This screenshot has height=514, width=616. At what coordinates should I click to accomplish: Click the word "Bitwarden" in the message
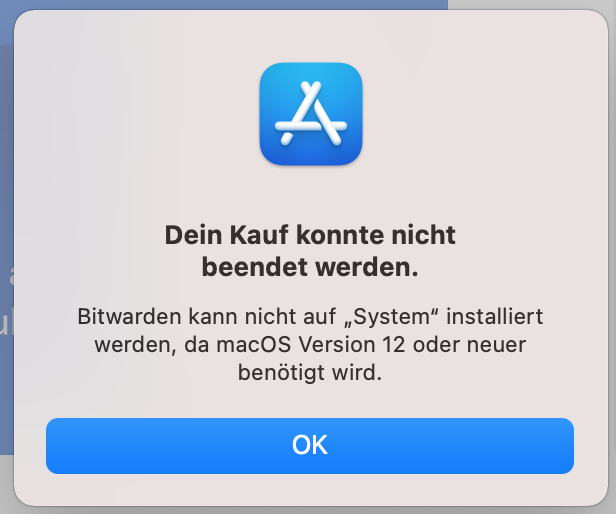[129, 316]
